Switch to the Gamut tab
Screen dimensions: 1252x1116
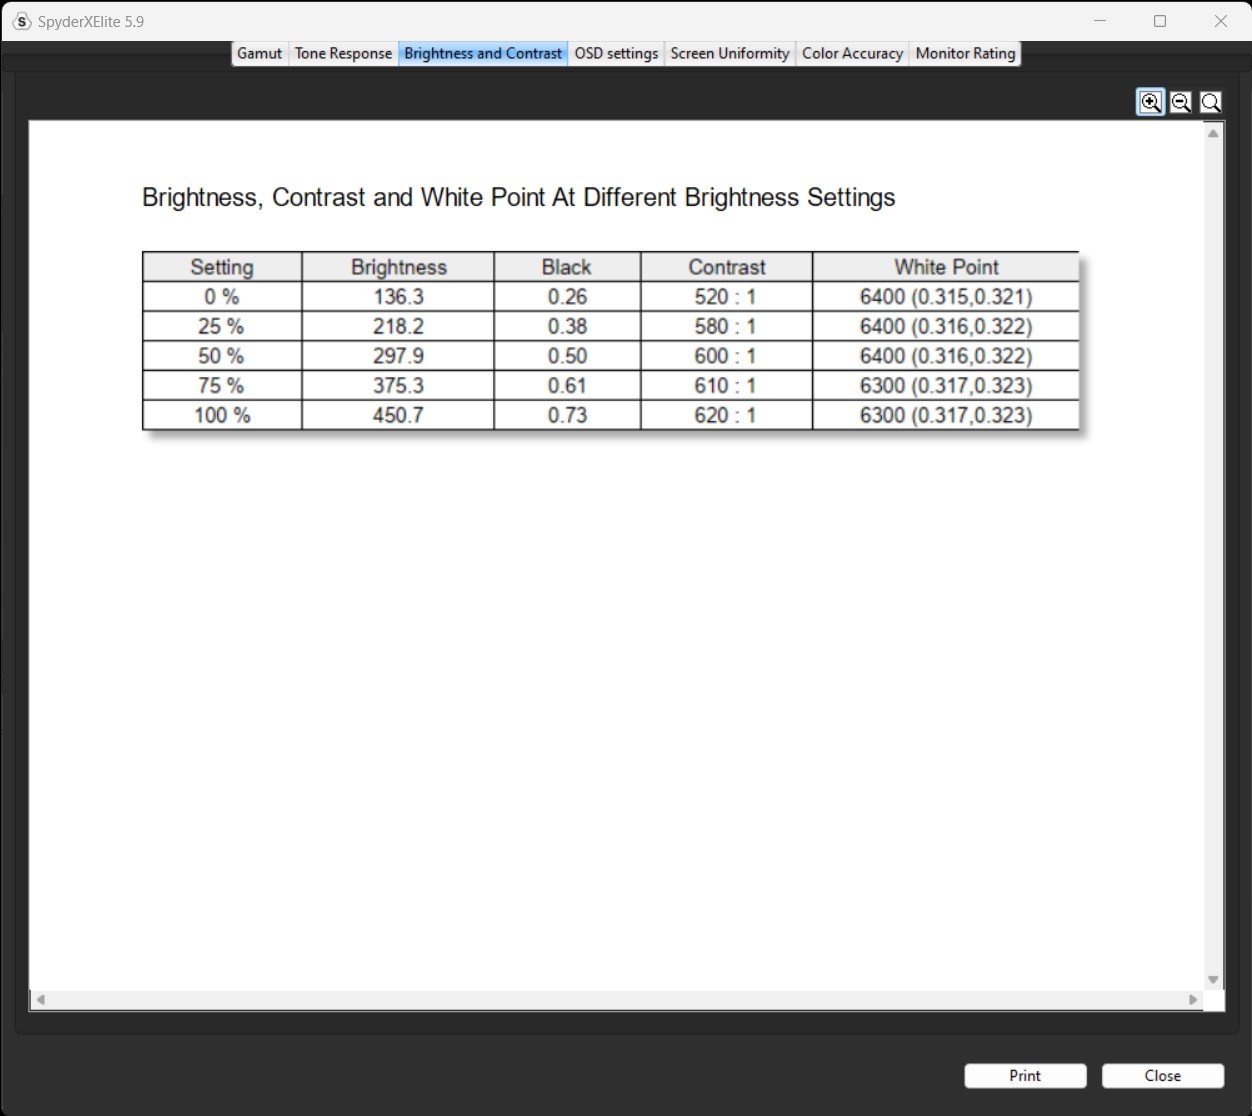click(259, 53)
